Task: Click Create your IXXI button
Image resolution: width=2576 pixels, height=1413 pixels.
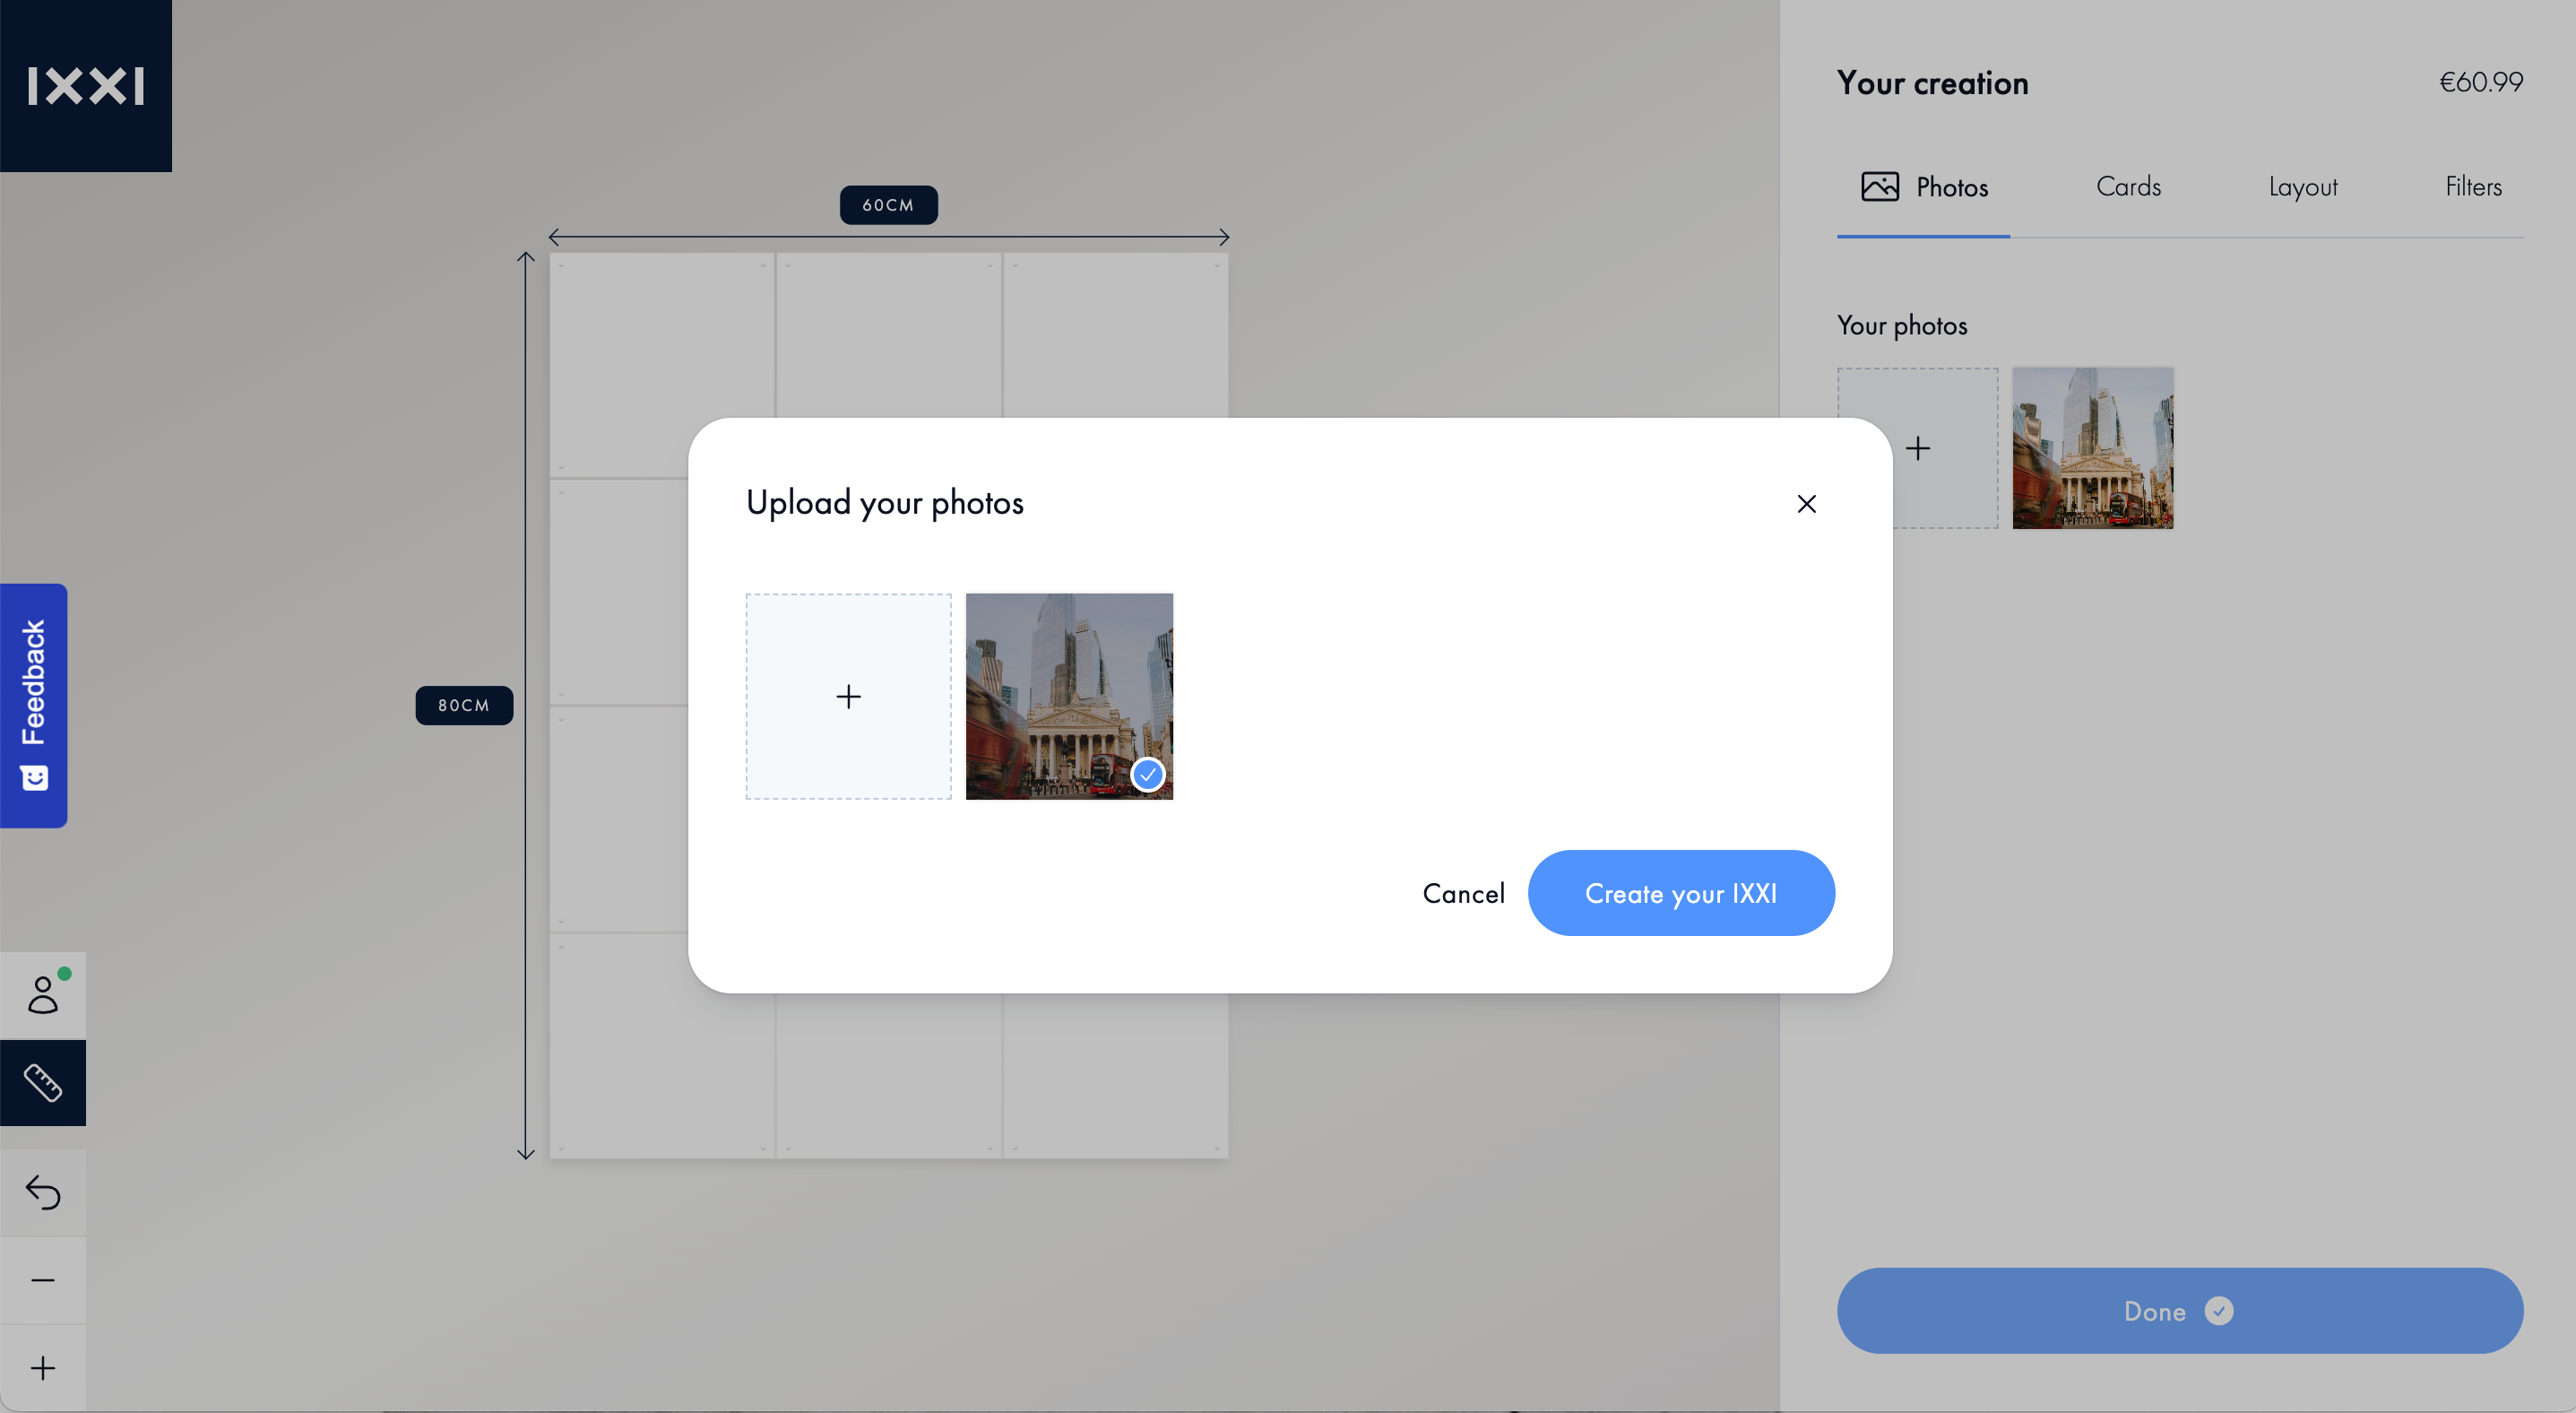Action: click(x=1681, y=893)
